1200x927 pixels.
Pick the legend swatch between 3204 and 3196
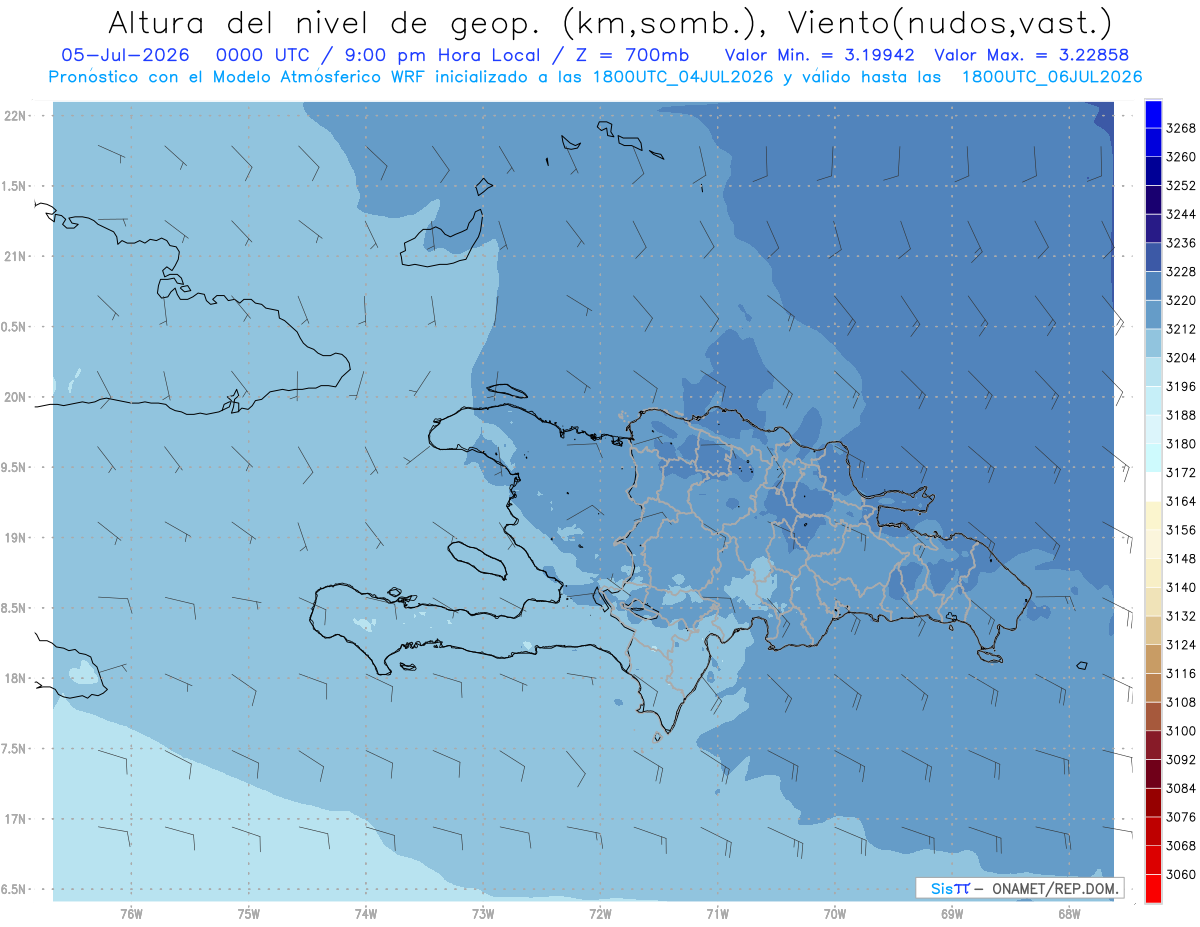pos(1153,372)
